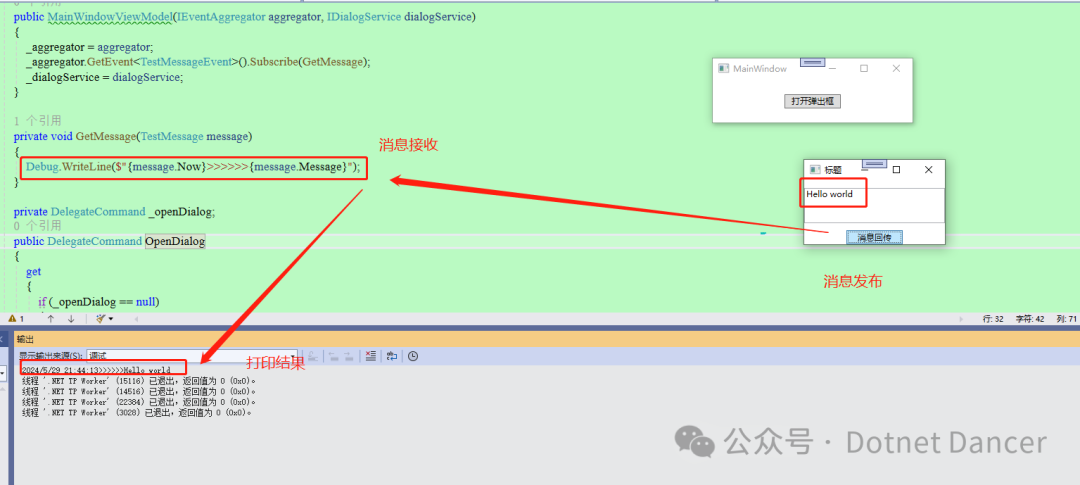Click the MainWindow title bar app icon
This screenshot has height=485, width=1080.
[x=723, y=68]
